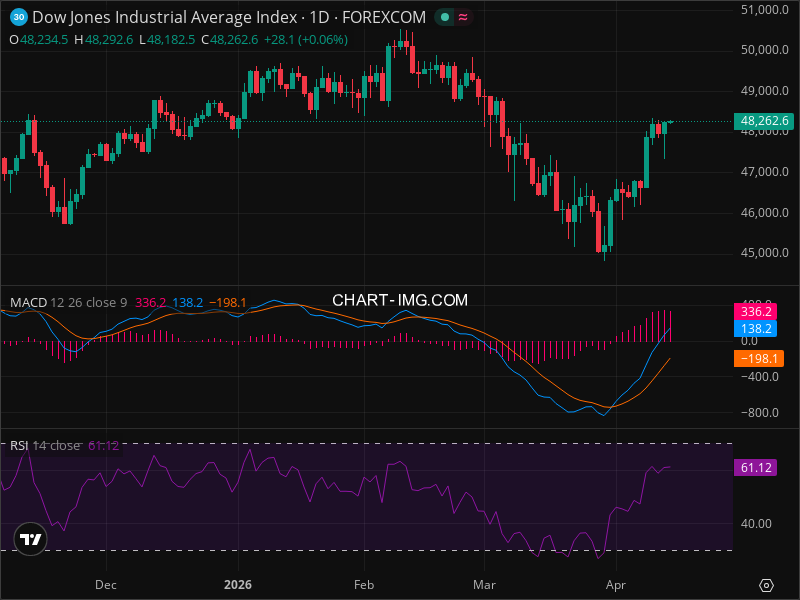Open chart settings gear icon

[x=766, y=585]
